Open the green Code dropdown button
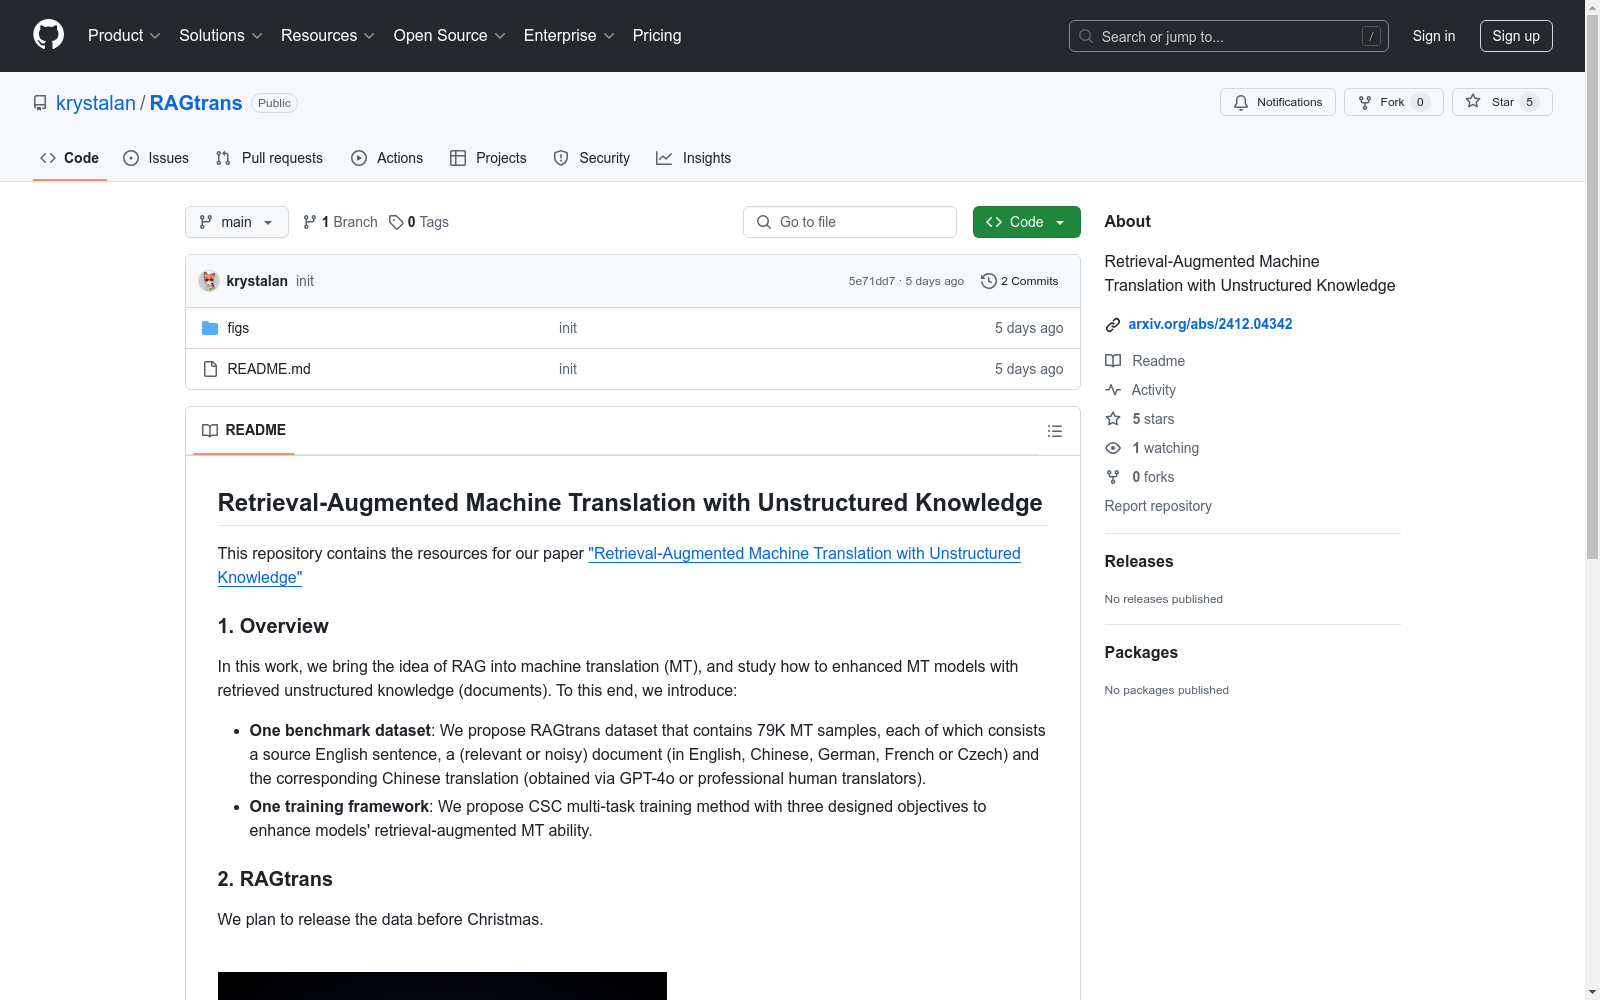Image resolution: width=1600 pixels, height=1000 pixels. (1027, 222)
